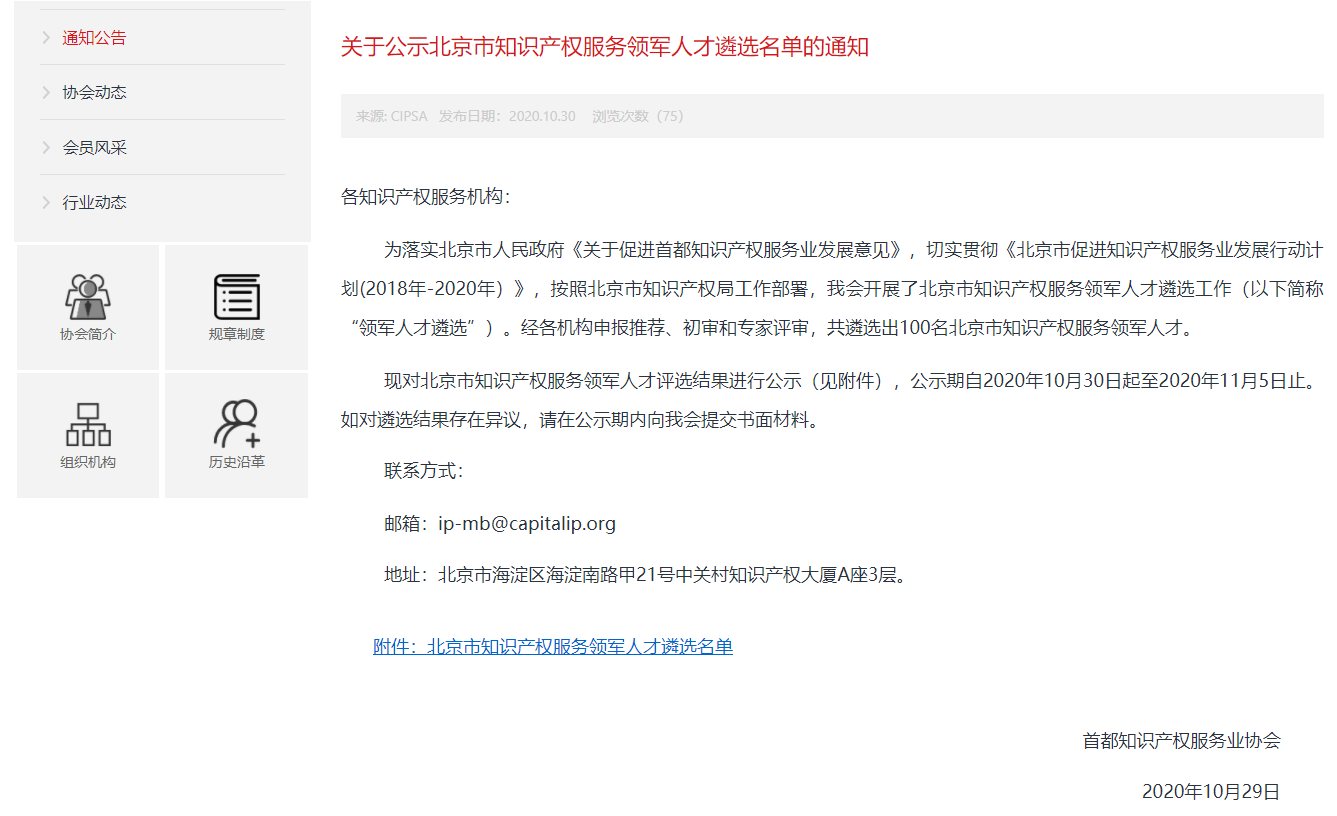Go to the 协会动态 sidebar section
Screen dimensions: 1337x816
[x=95, y=93]
